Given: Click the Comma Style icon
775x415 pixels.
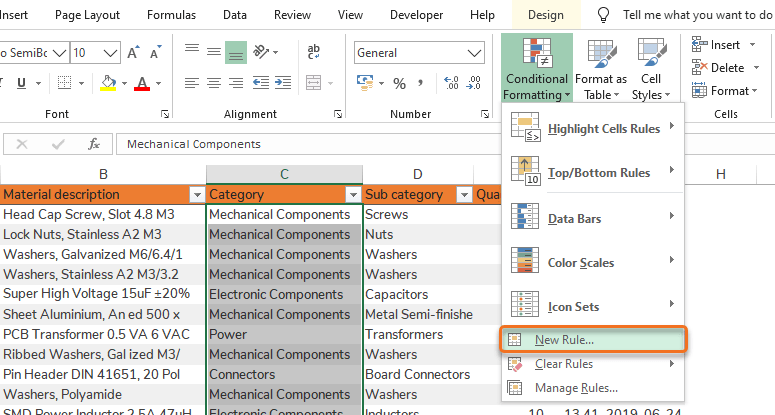Looking at the screenshot, I should pos(423,83).
